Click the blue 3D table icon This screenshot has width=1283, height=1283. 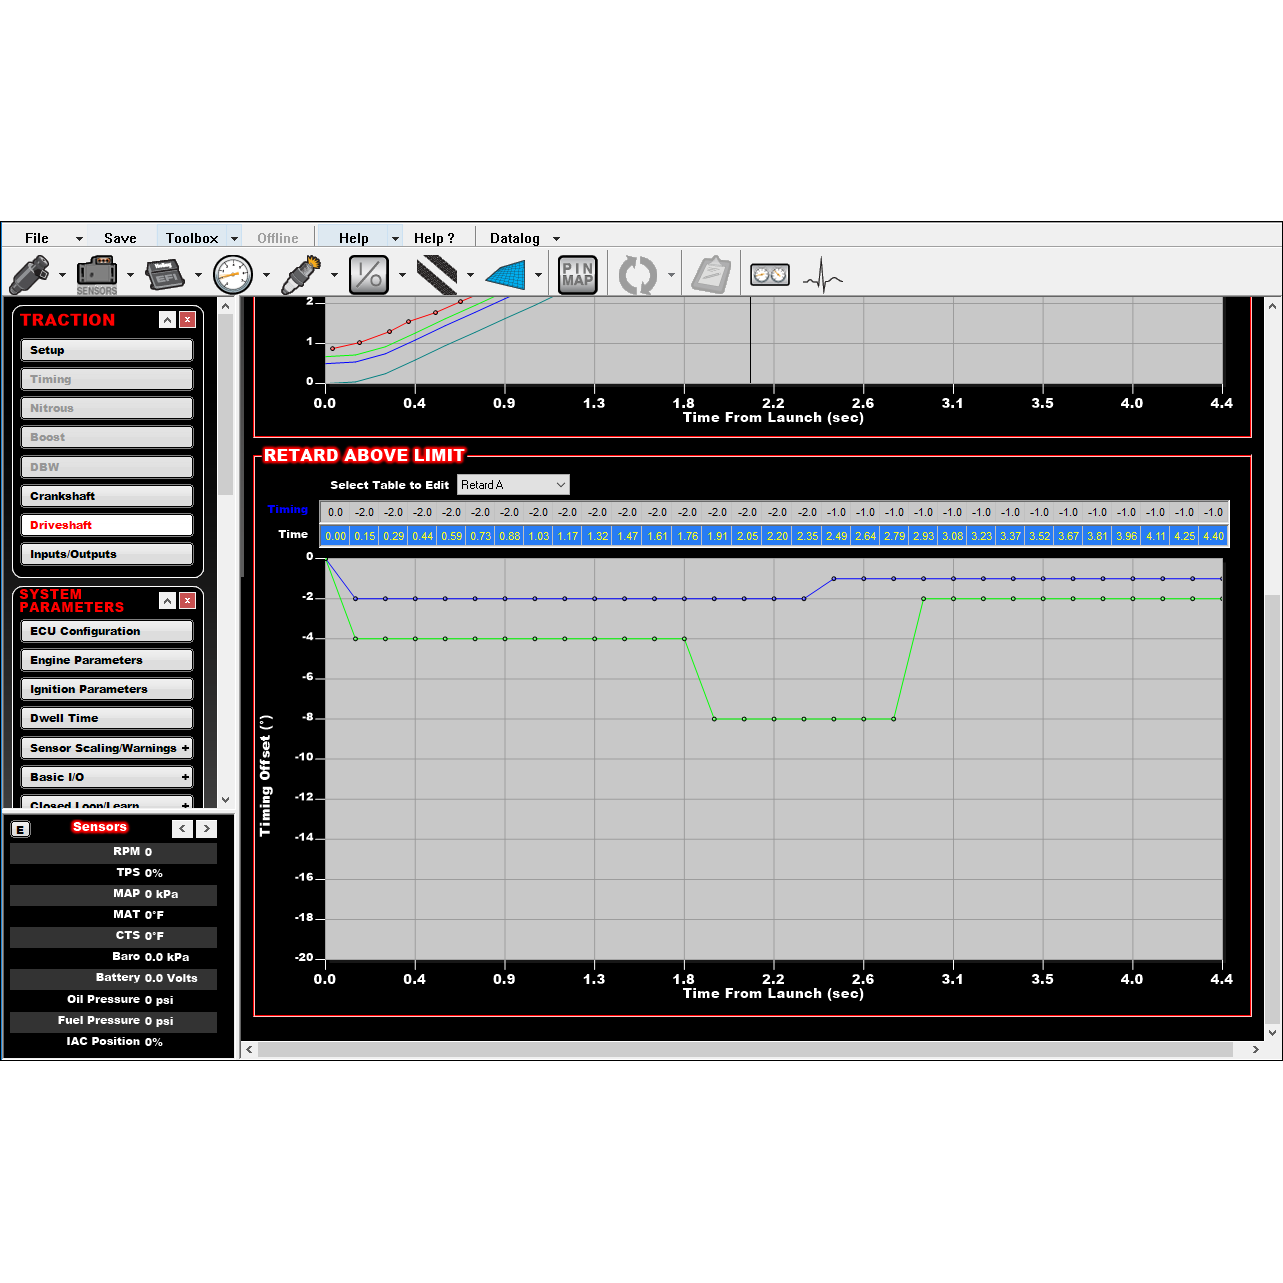point(506,274)
